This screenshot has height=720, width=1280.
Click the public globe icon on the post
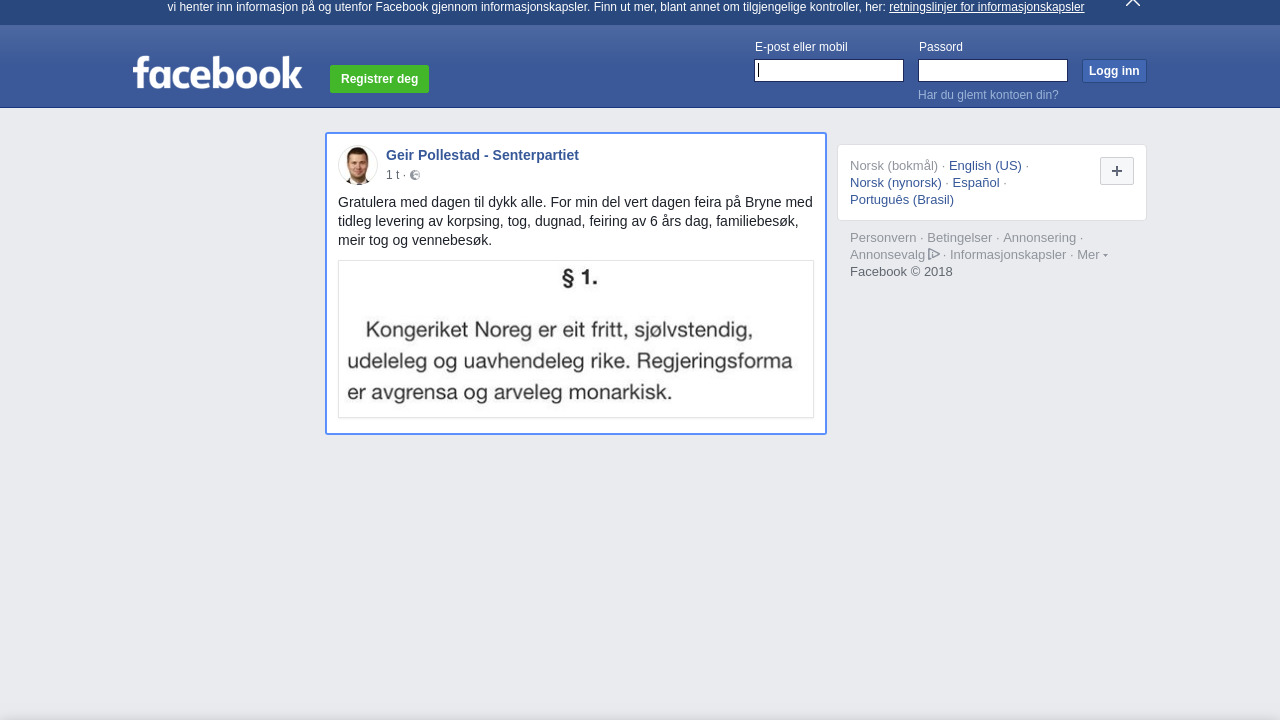click(415, 175)
